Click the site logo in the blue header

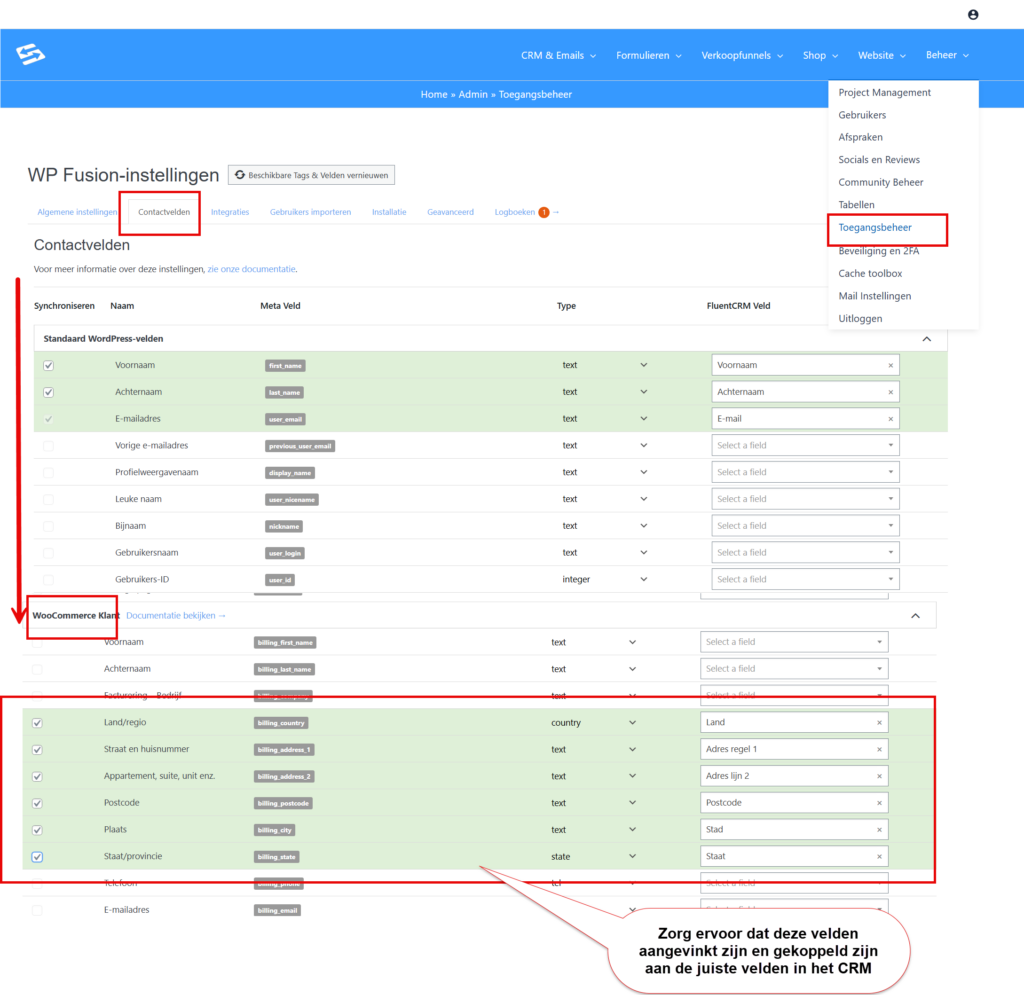31,55
